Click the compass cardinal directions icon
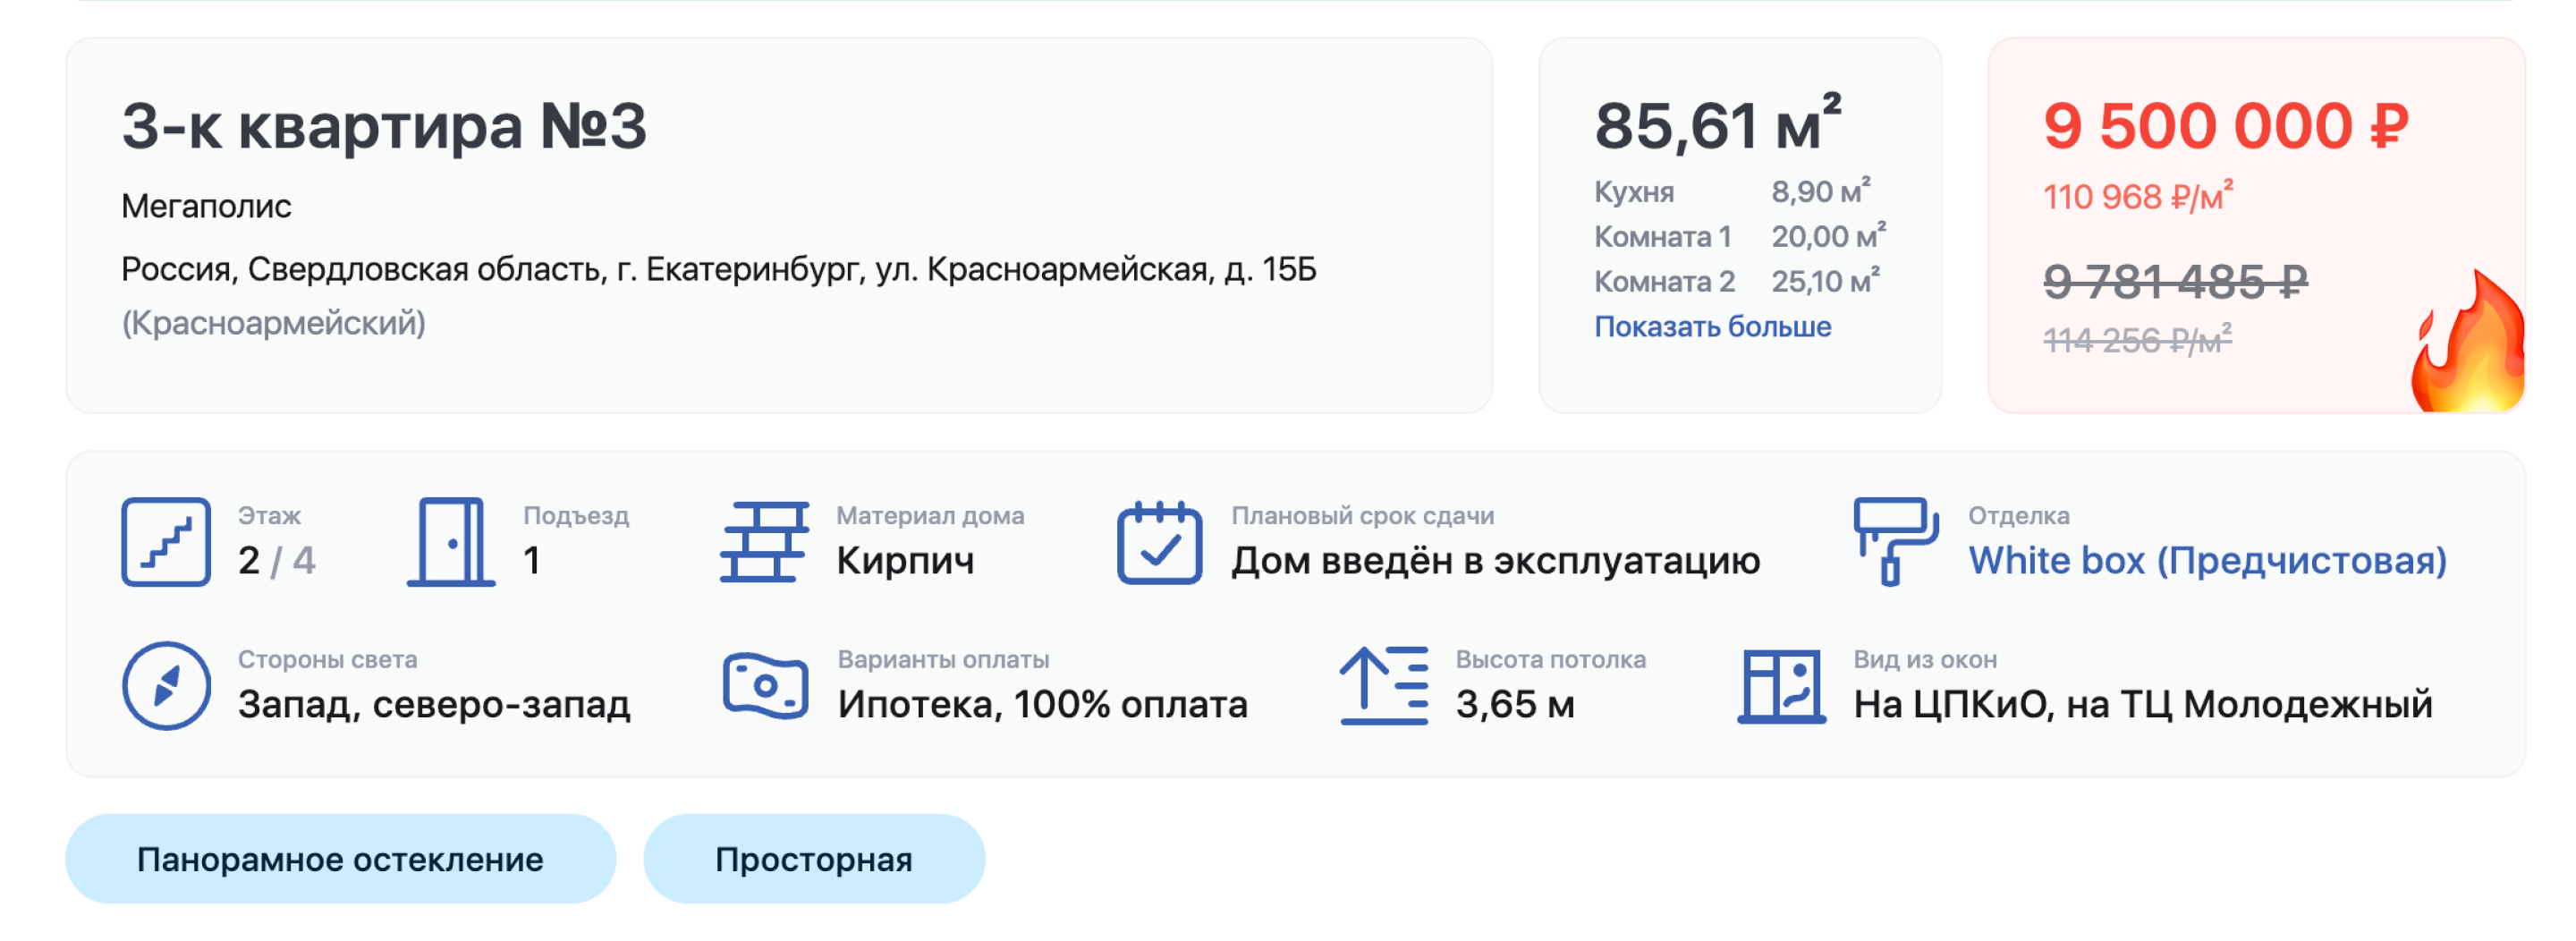 pos(166,685)
